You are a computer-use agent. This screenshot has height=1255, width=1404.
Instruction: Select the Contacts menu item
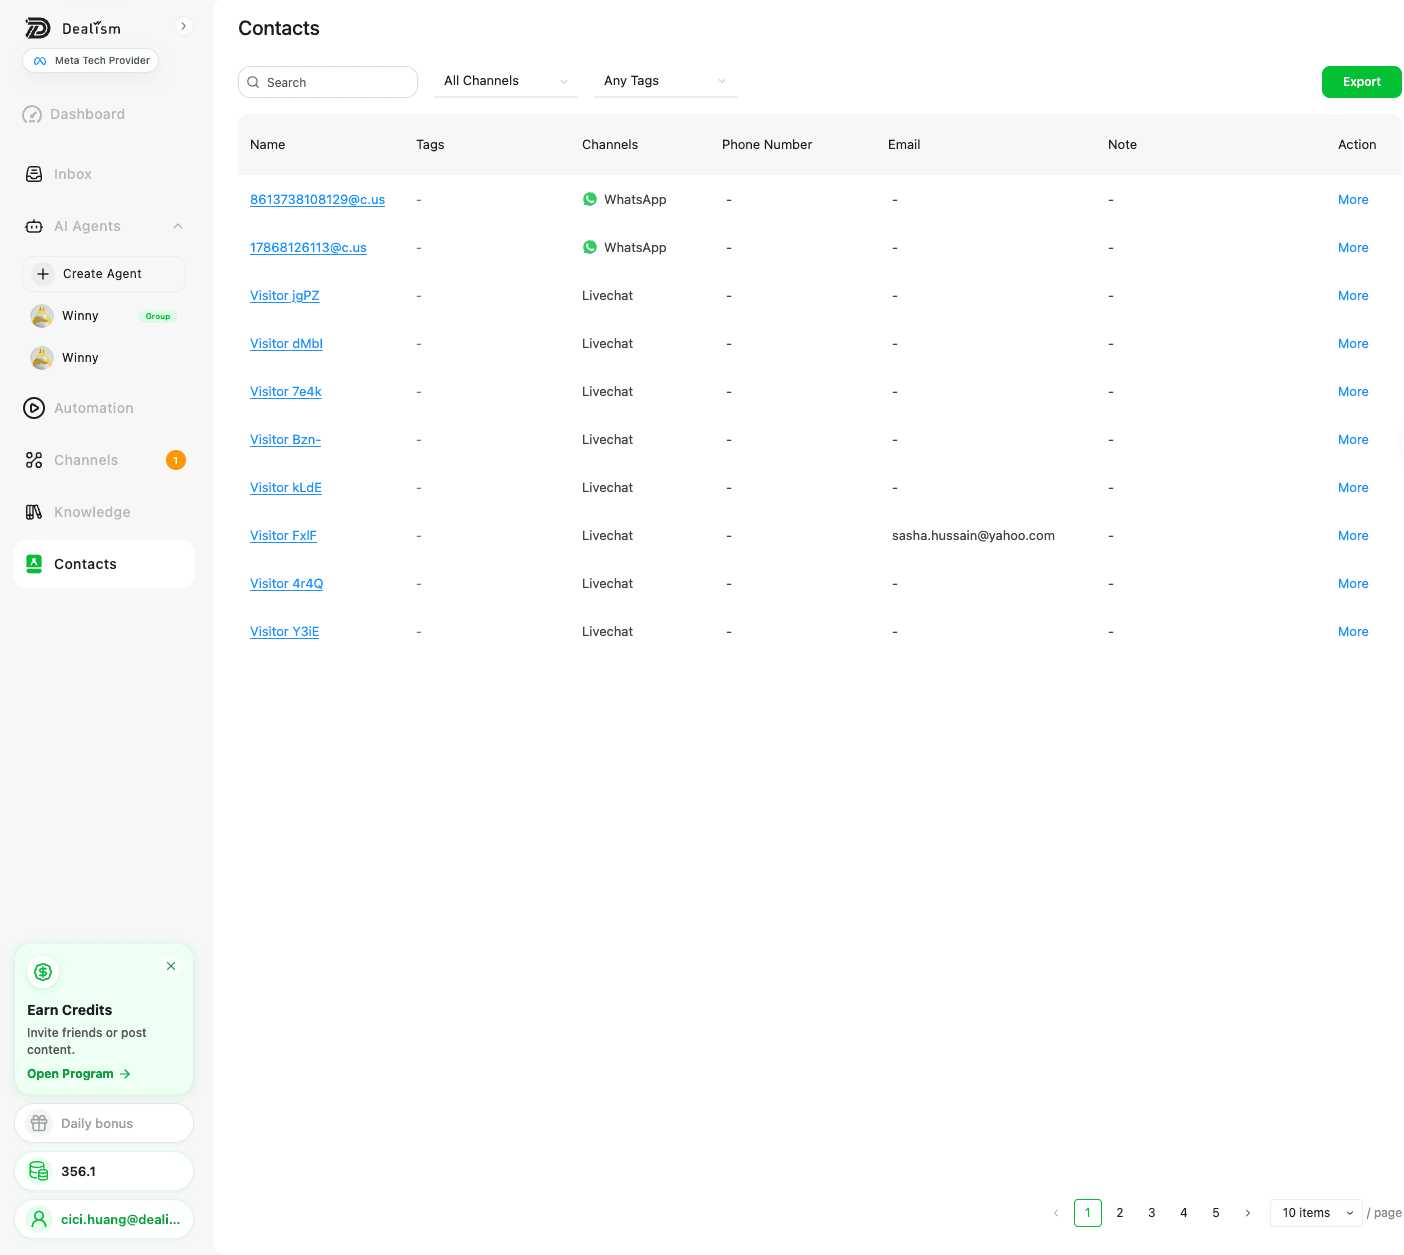(x=104, y=564)
